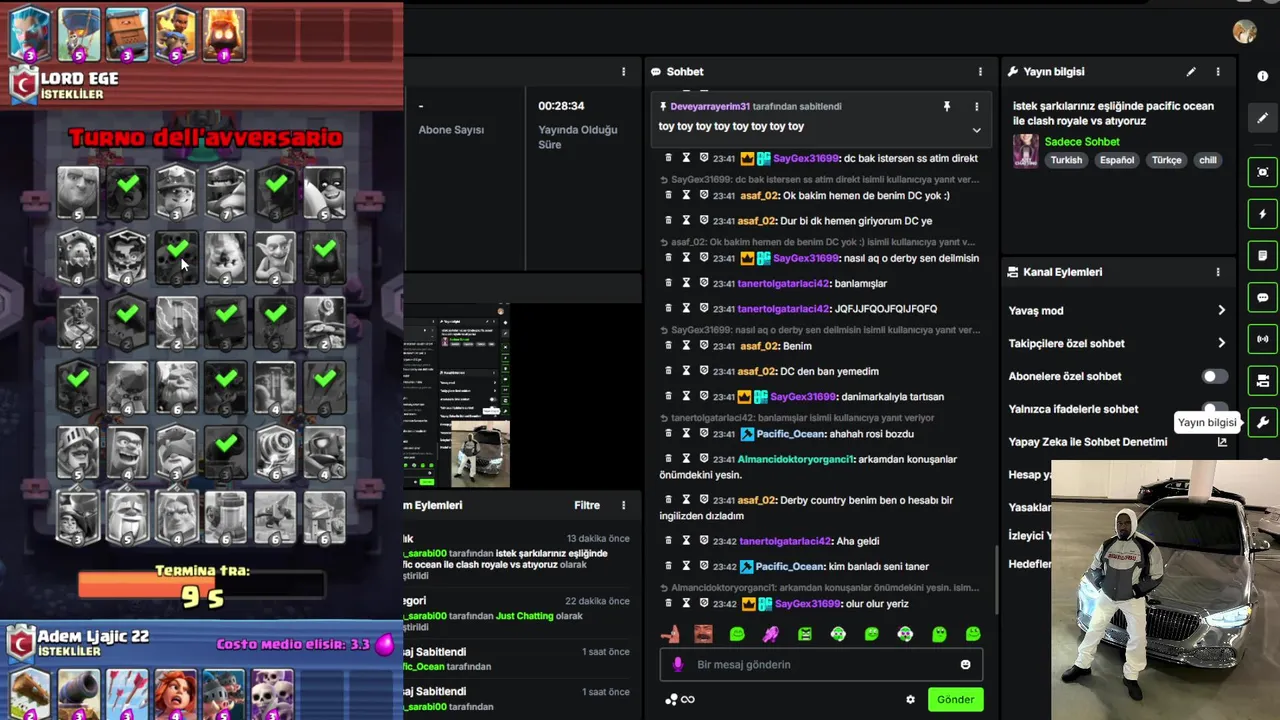The image size is (1280, 720).
Task: Click the Türkçe tag
Action: 1166,160
